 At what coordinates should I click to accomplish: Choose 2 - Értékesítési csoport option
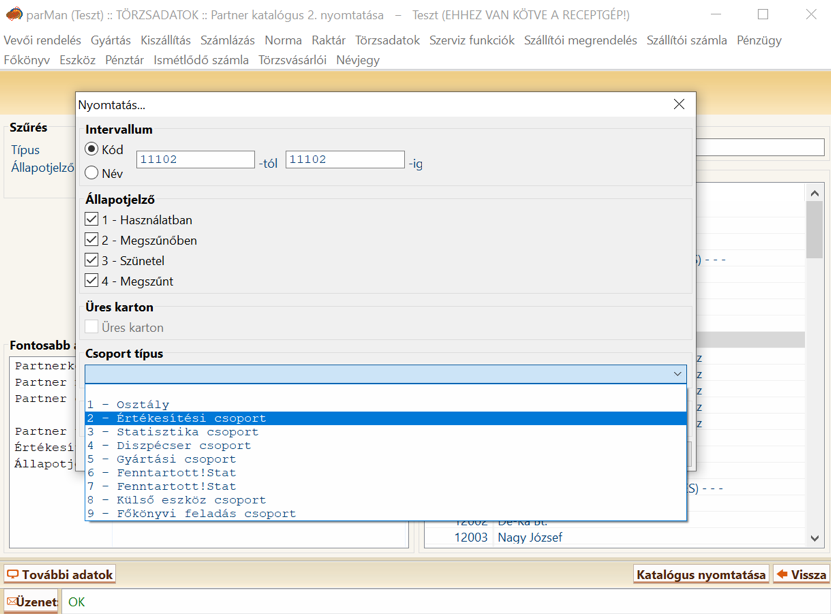click(386, 419)
